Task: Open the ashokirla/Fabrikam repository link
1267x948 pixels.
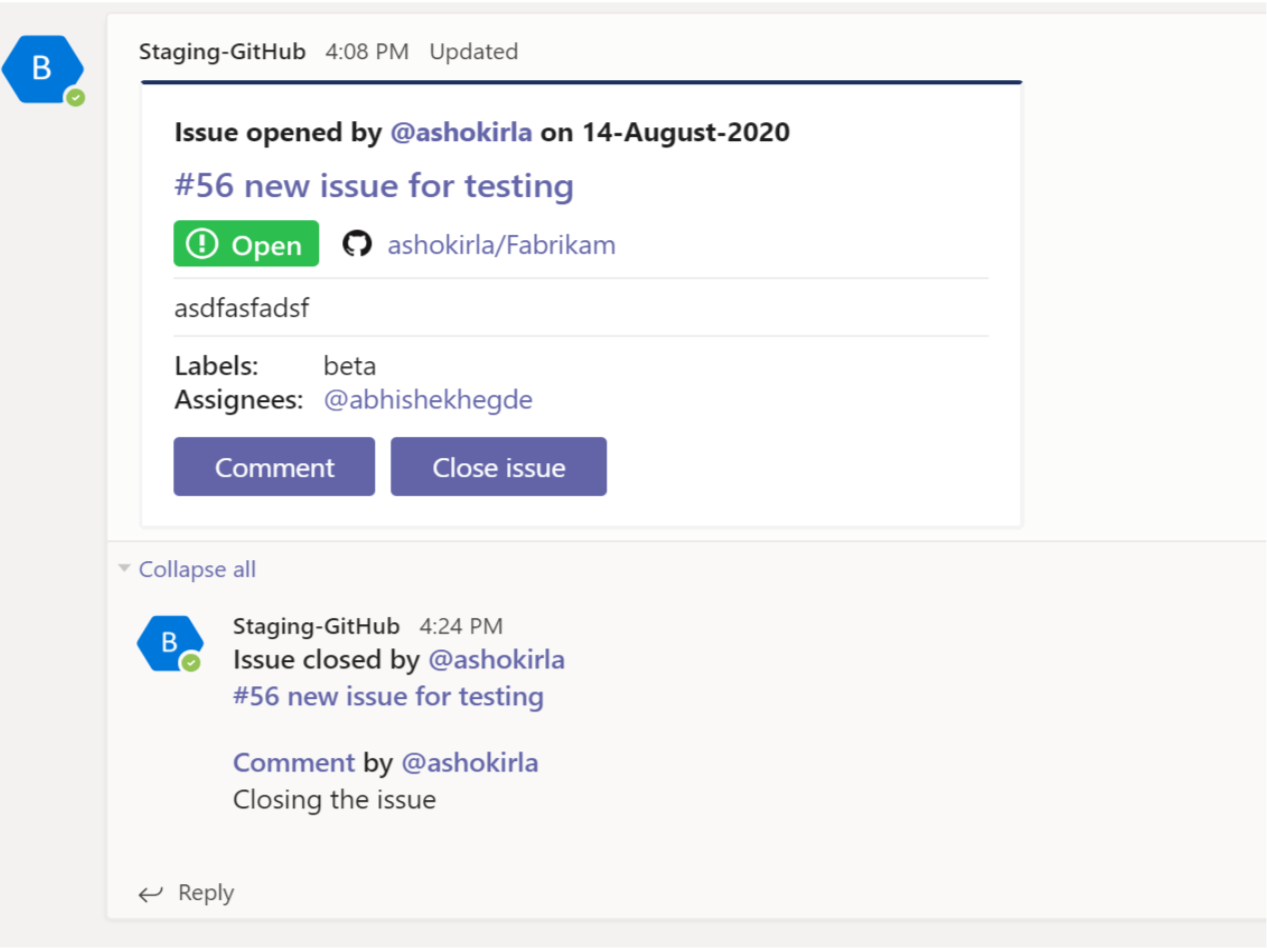Action: (500, 244)
